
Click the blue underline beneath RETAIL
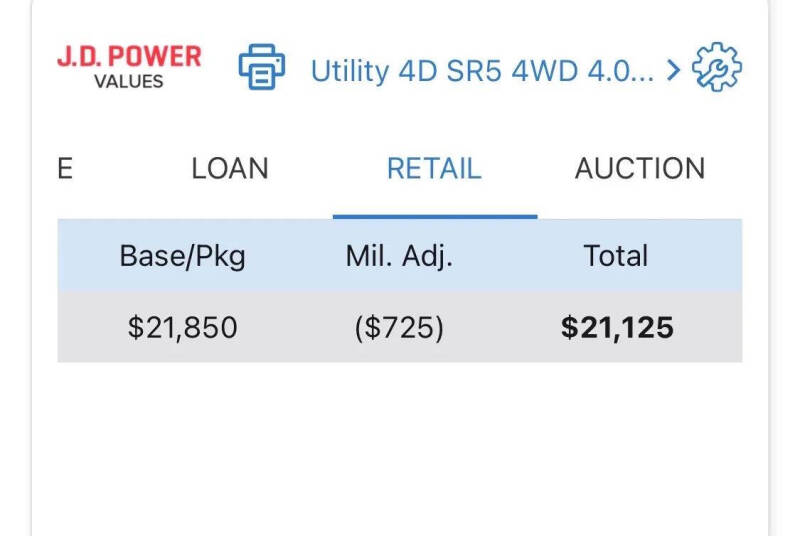(x=434, y=216)
